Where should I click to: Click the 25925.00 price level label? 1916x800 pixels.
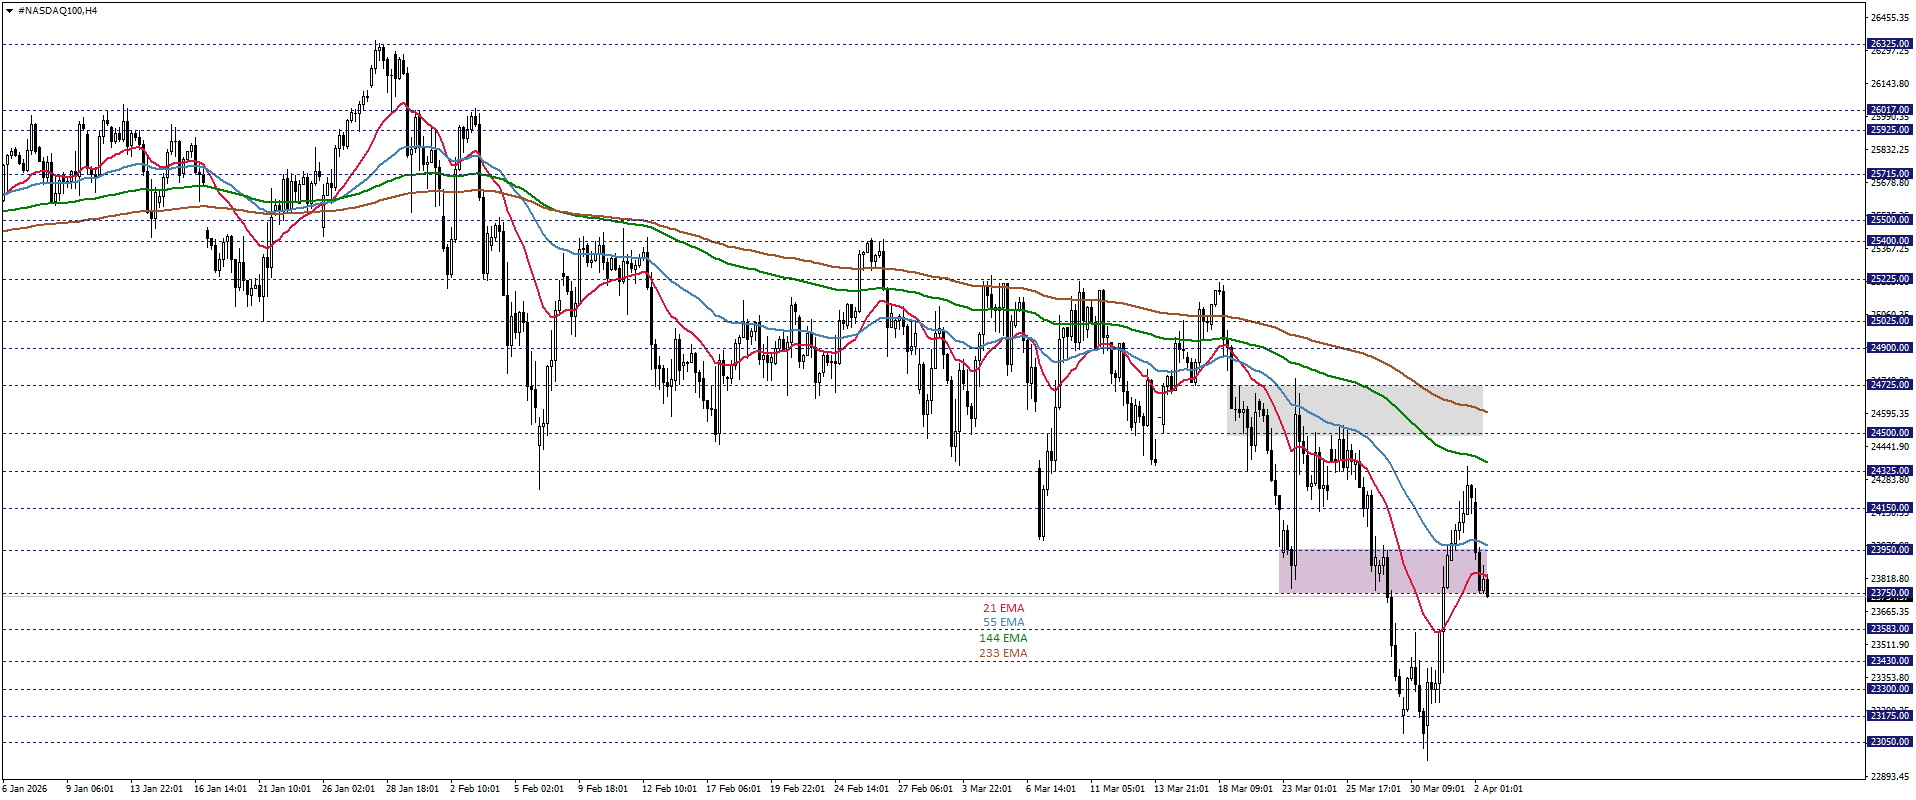tap(1889, 130)
